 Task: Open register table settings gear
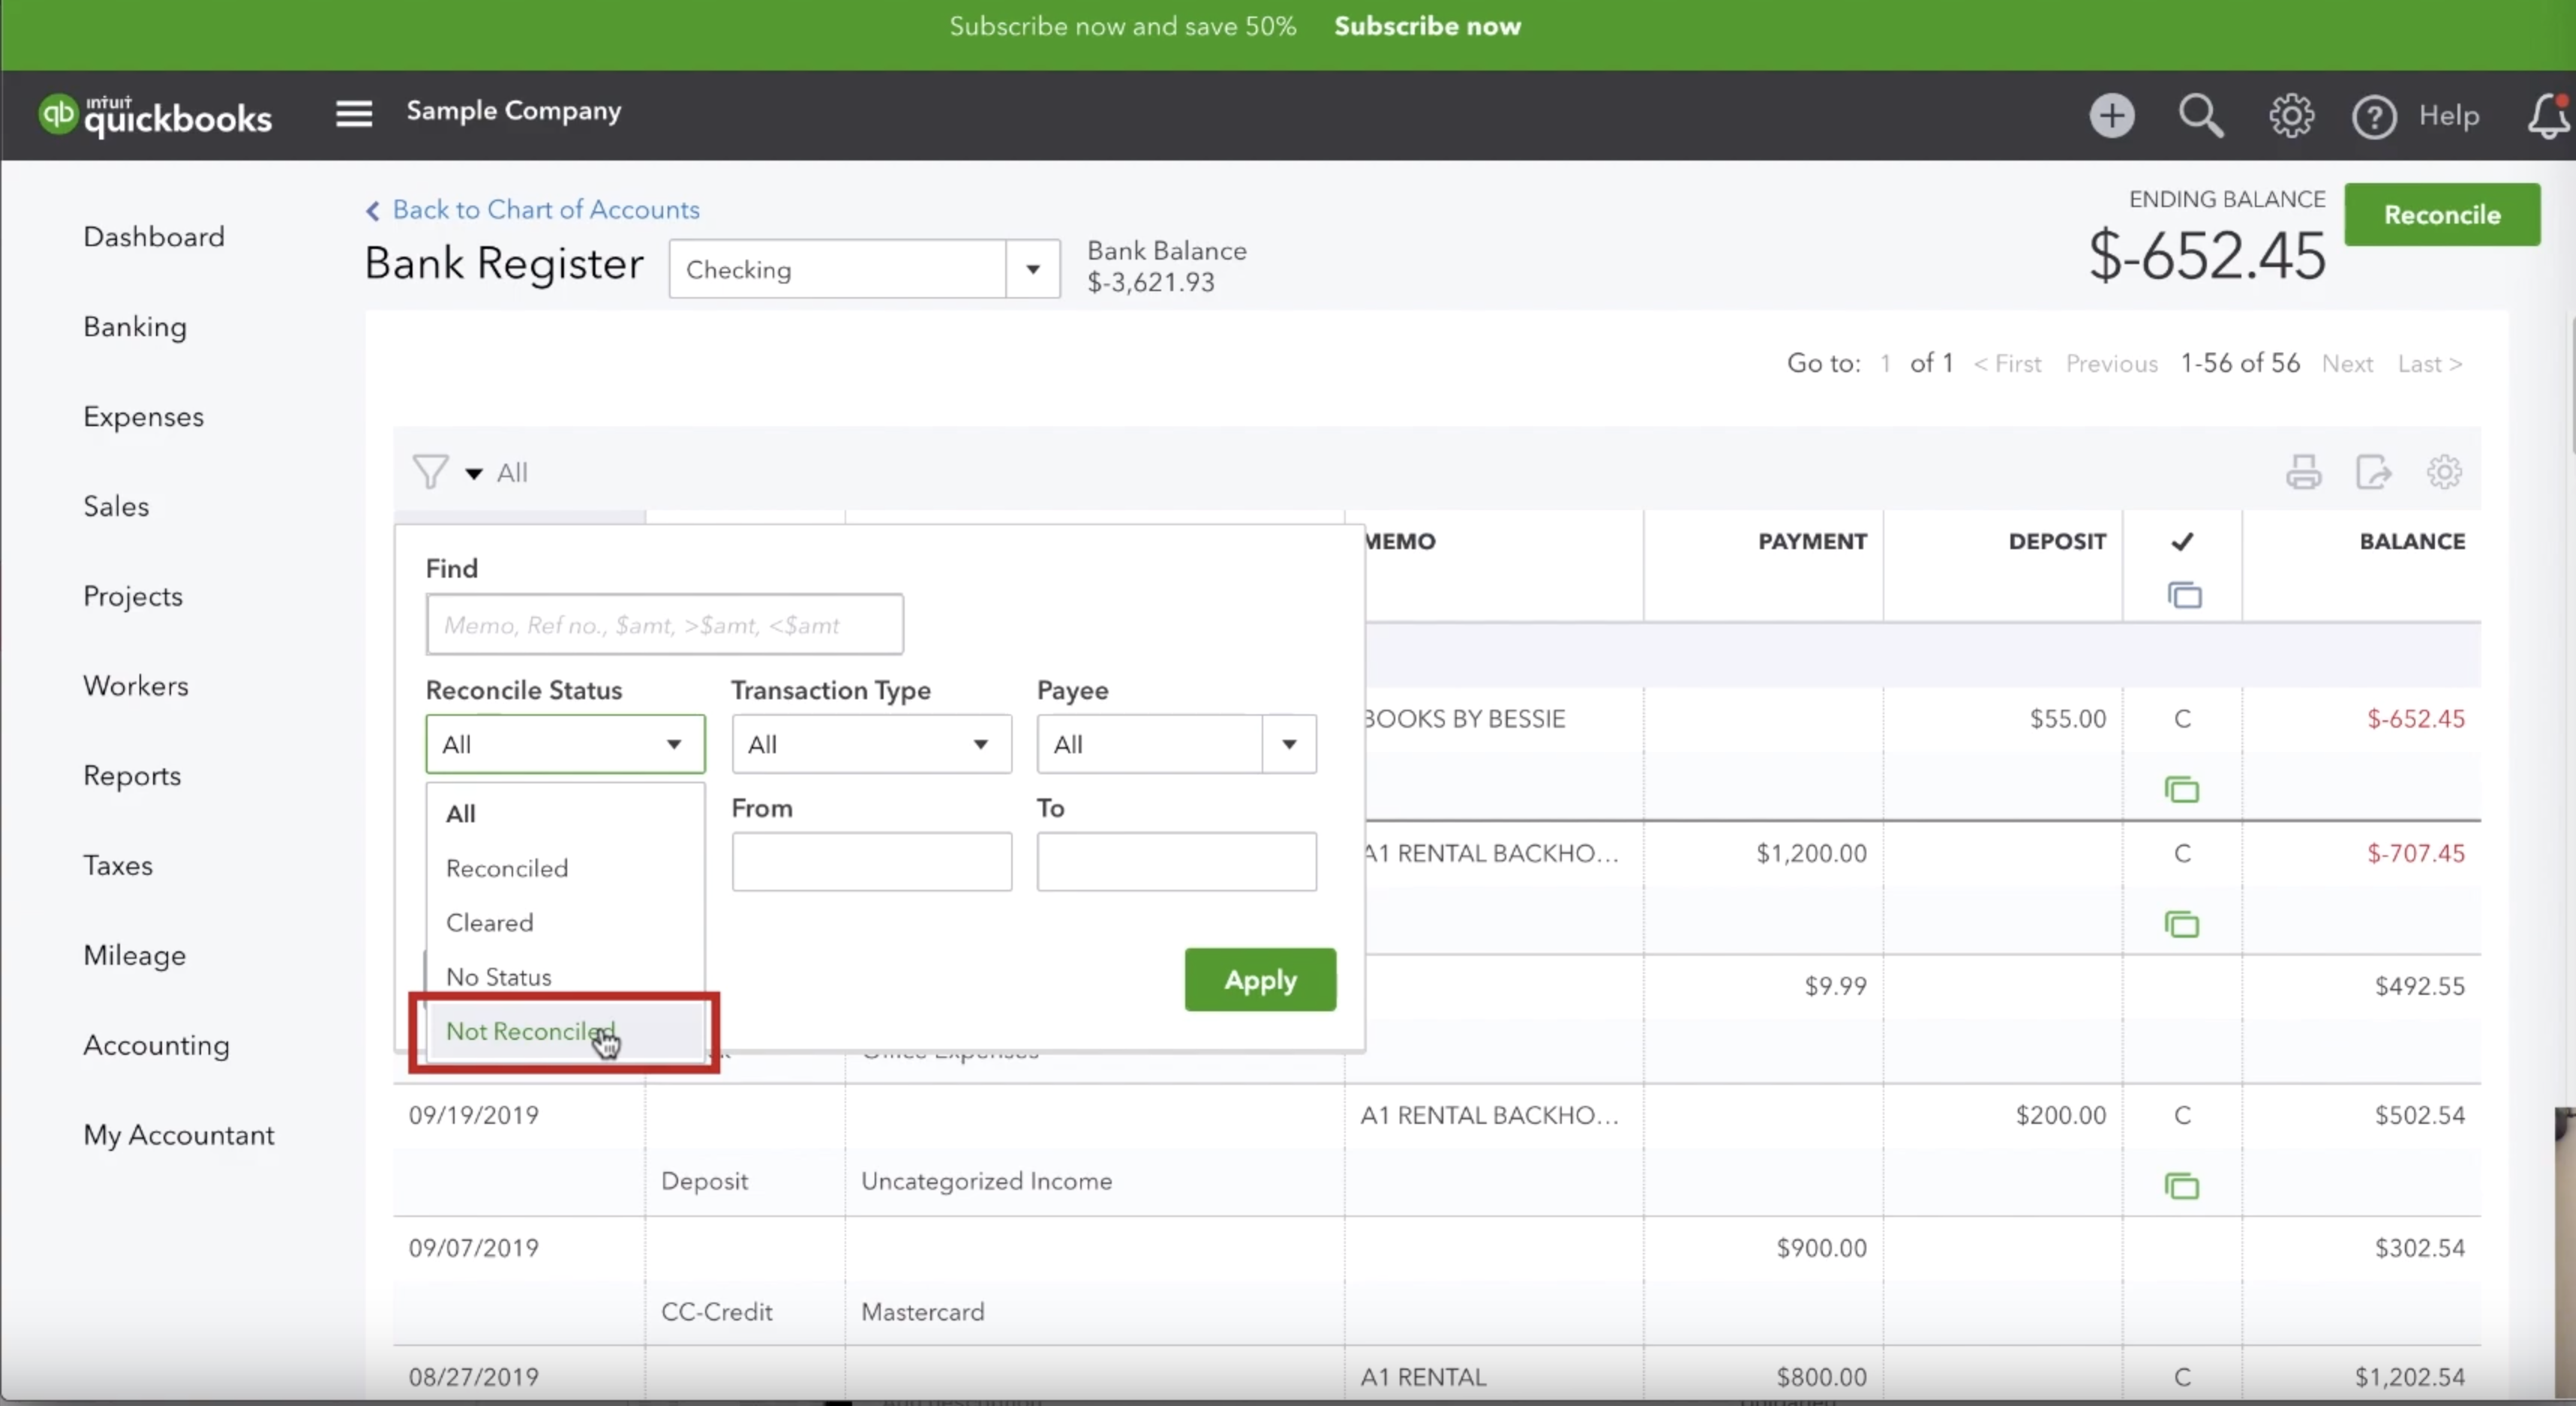click(2443, 472)
